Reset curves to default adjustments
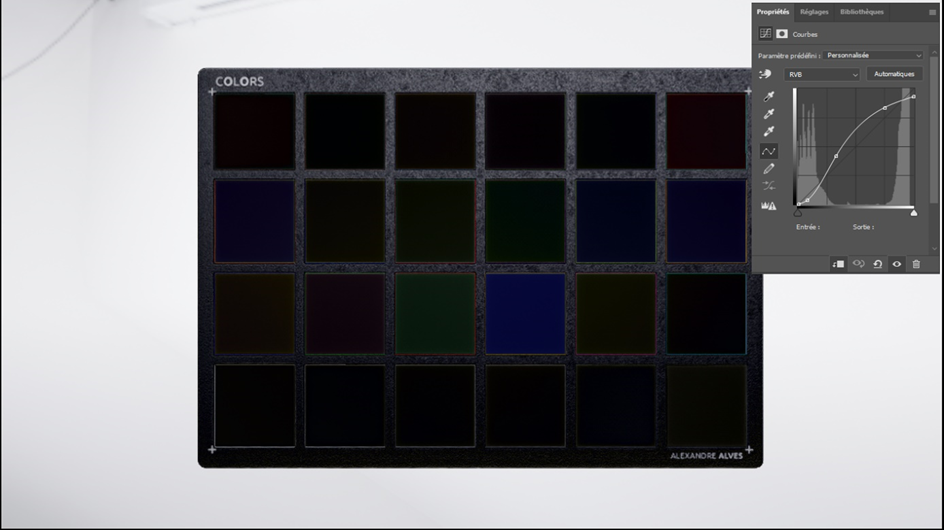The height and width of the screenshot is (530, 944). (878, 264)
